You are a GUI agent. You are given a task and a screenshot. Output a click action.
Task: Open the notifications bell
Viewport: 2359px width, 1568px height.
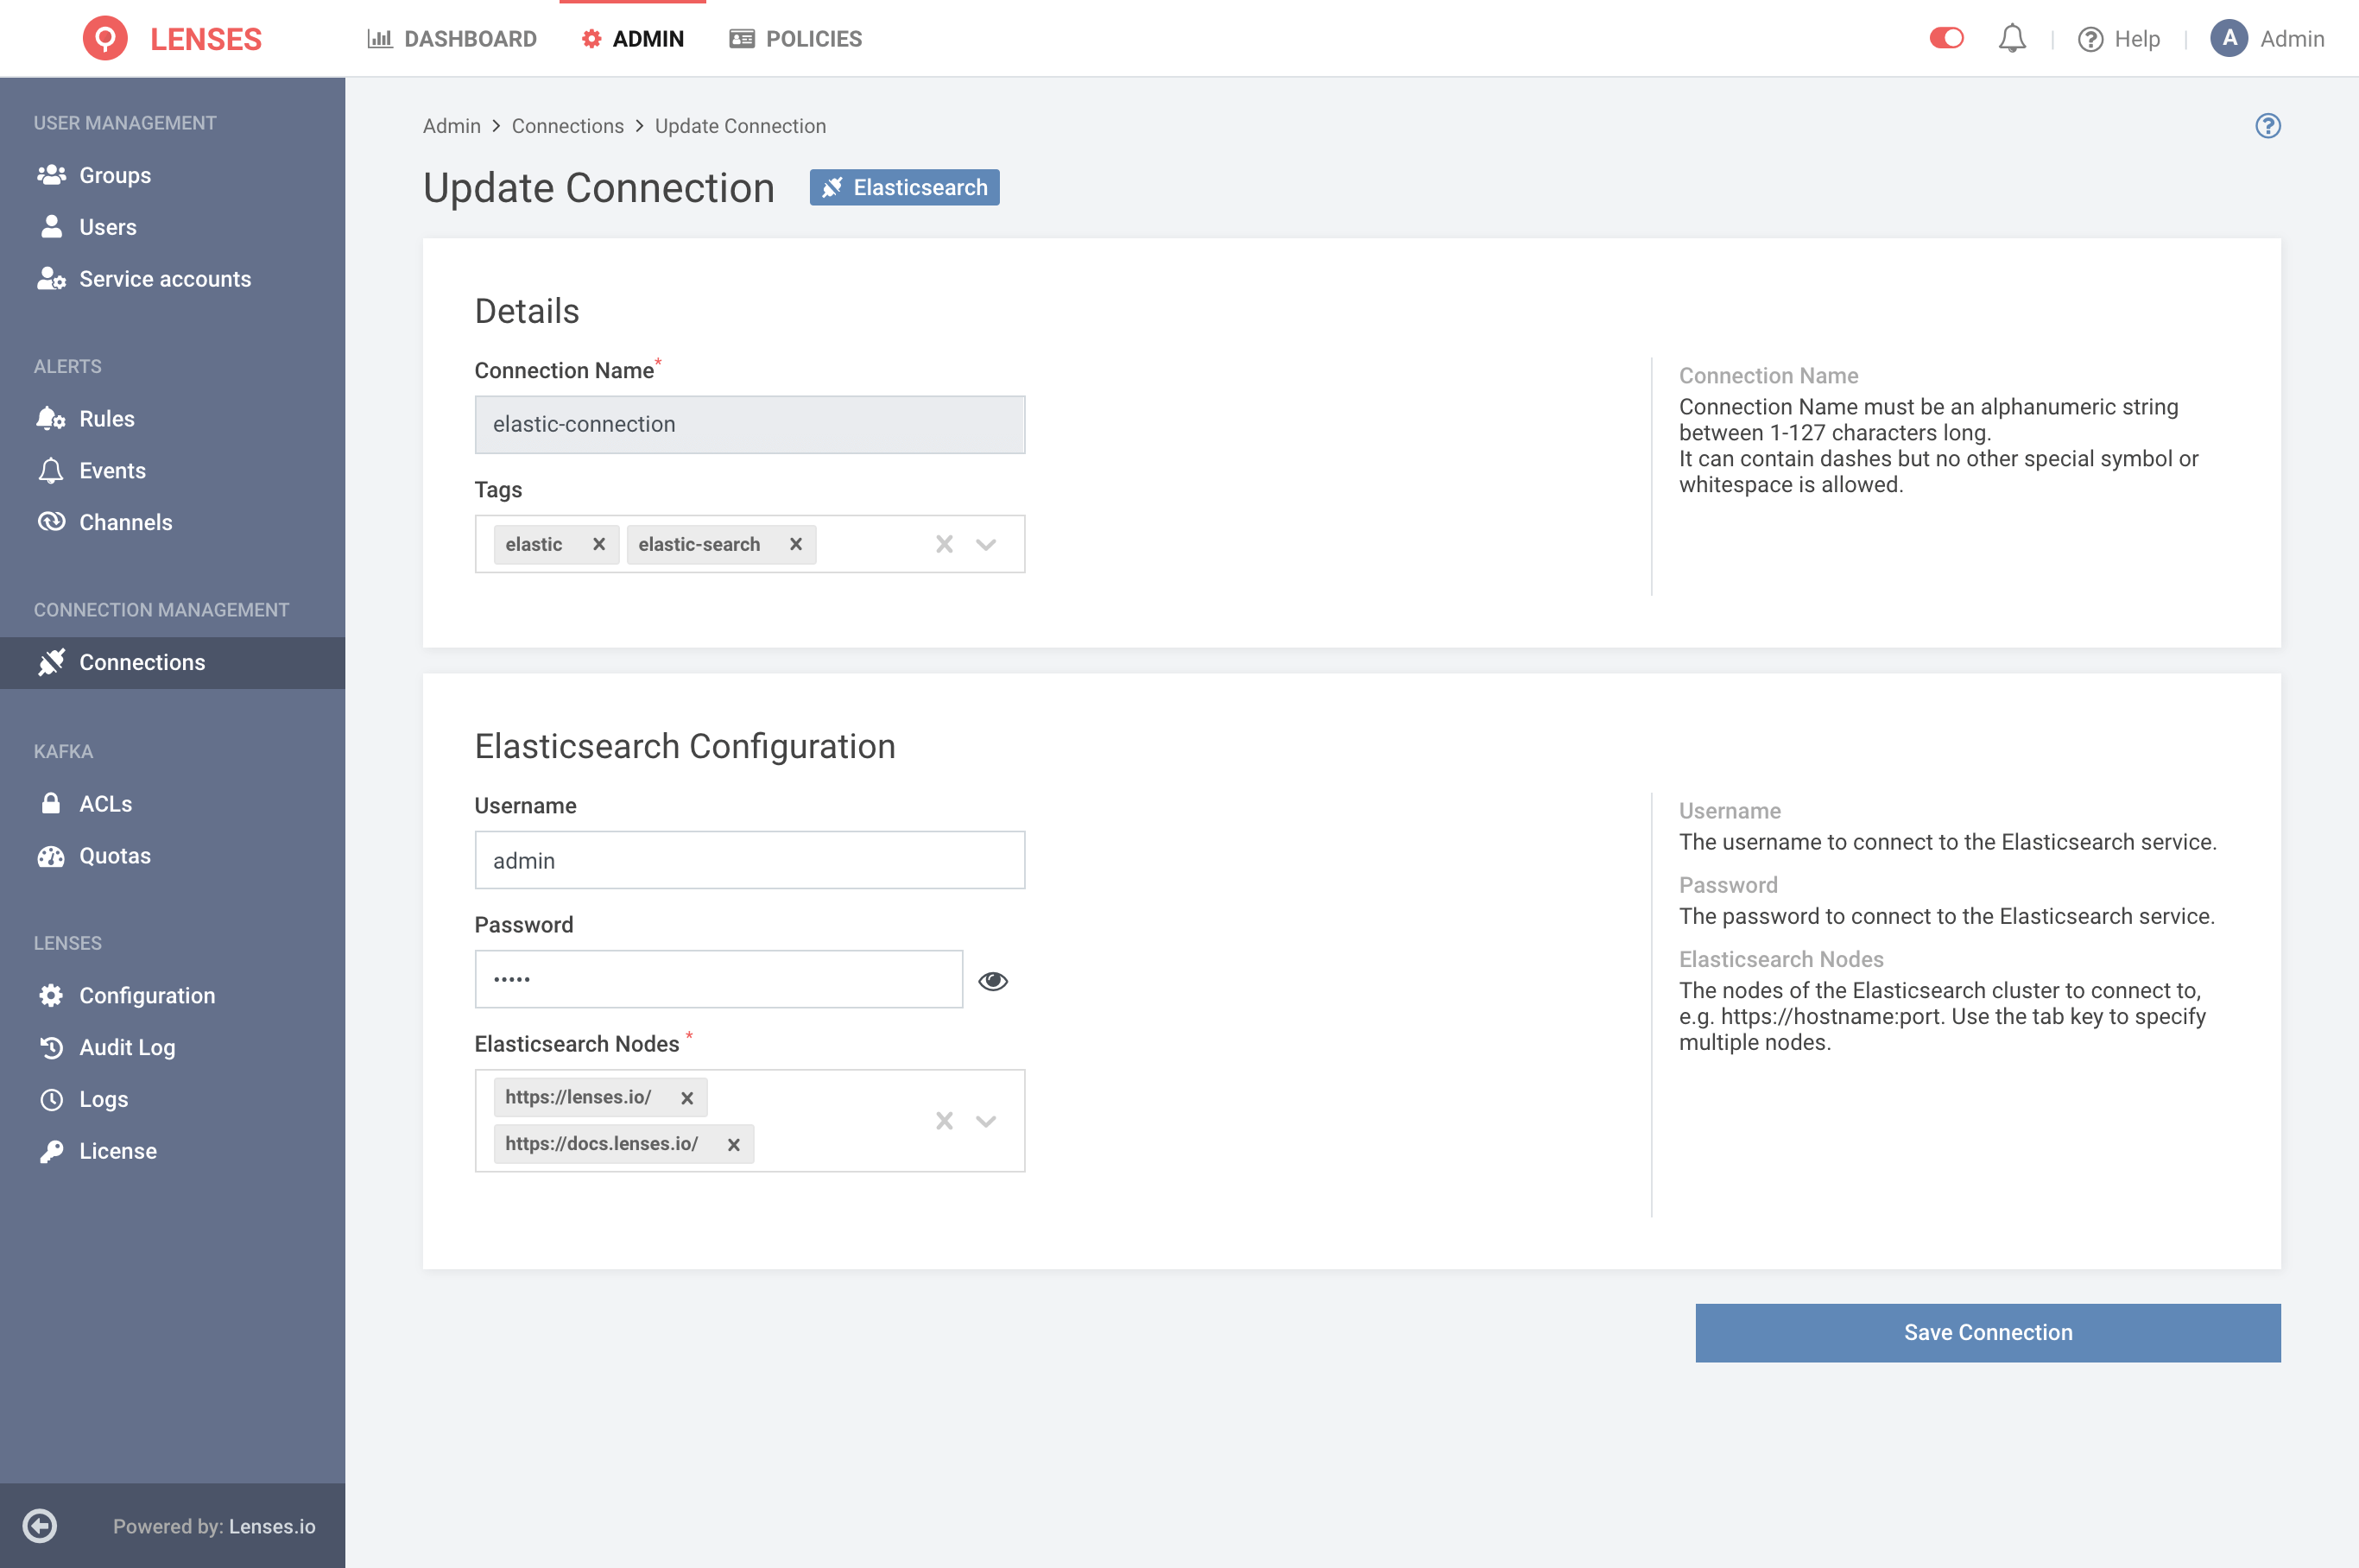click(x=2012, y=39)
